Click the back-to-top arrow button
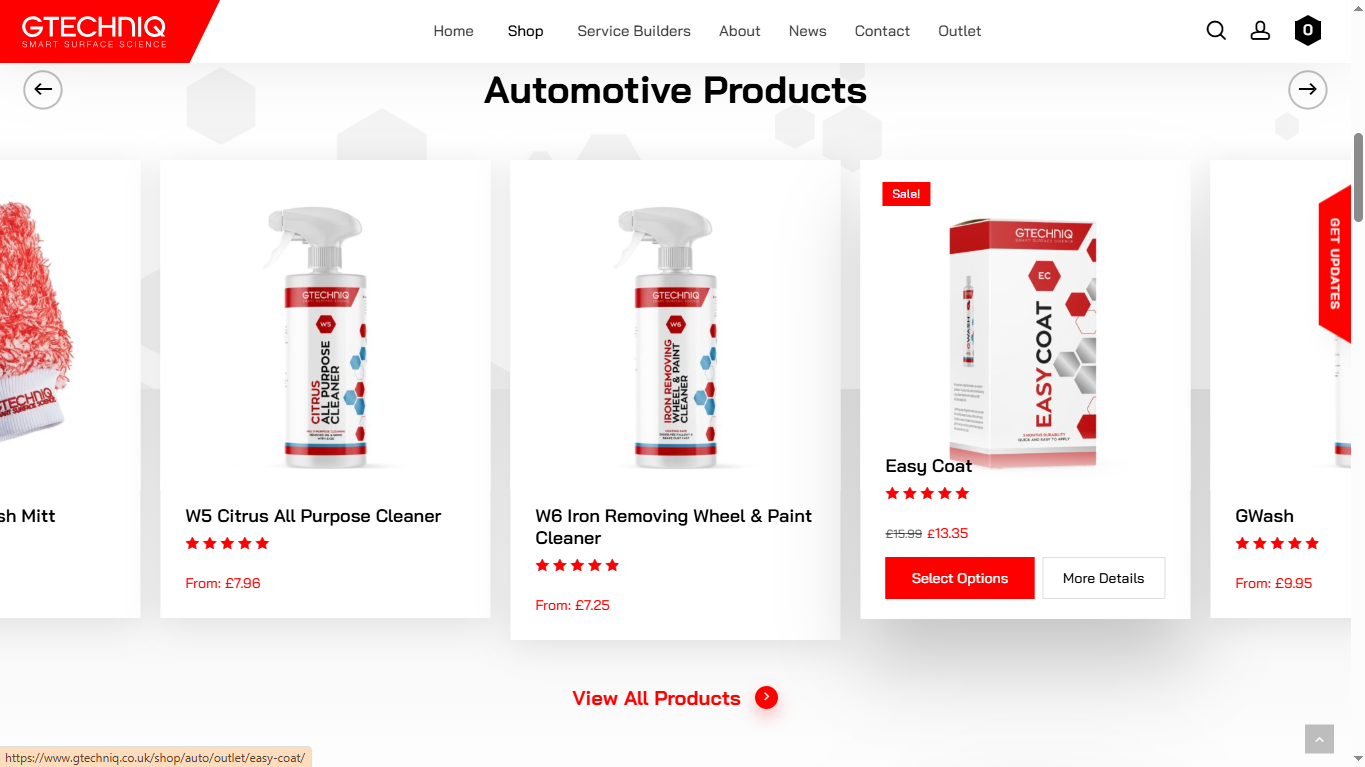The width and height of the screenshot is (1365, 767). 1319,739
